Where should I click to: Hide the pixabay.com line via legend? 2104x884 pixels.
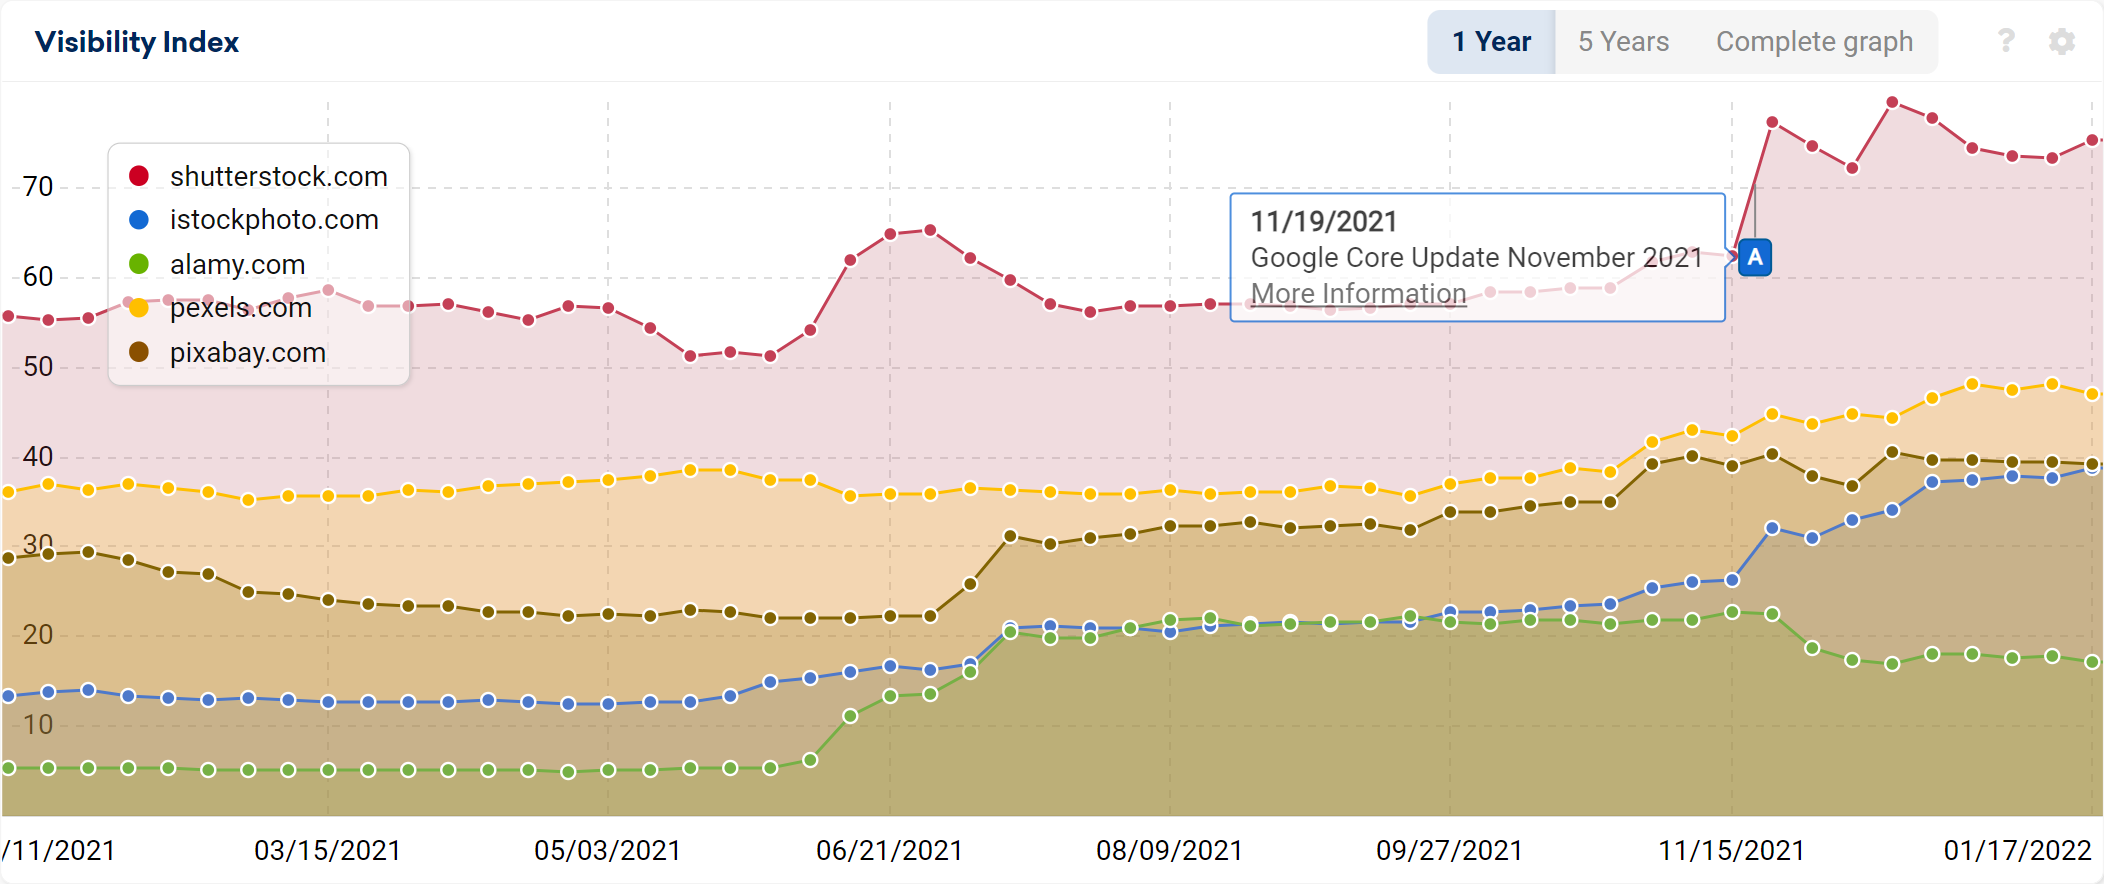pos(248,352)
